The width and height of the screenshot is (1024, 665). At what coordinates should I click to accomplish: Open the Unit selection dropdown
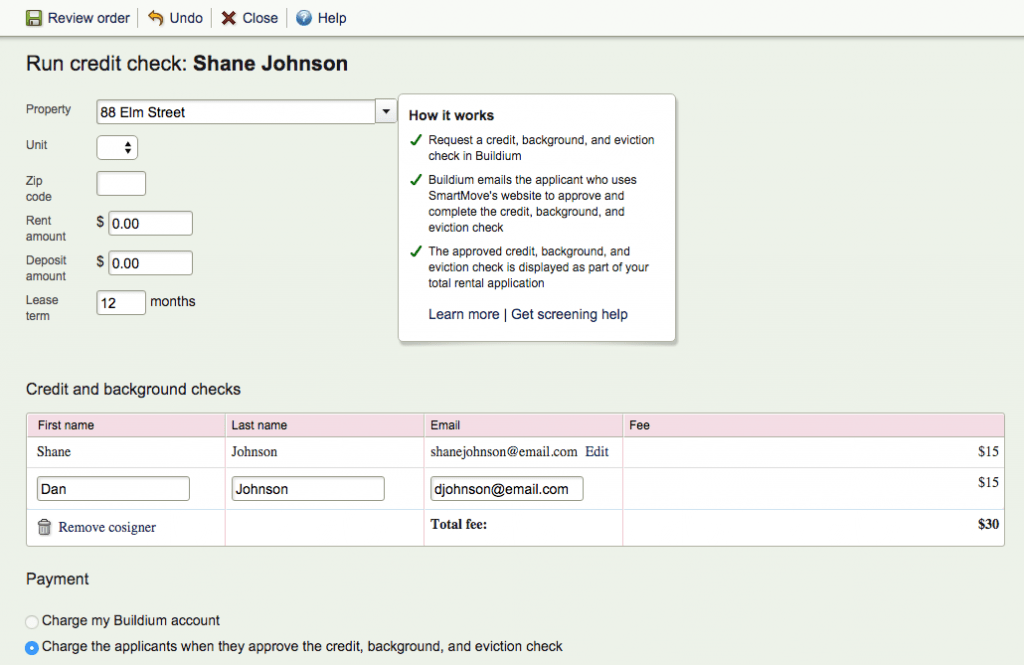click(x=117, y=145)
